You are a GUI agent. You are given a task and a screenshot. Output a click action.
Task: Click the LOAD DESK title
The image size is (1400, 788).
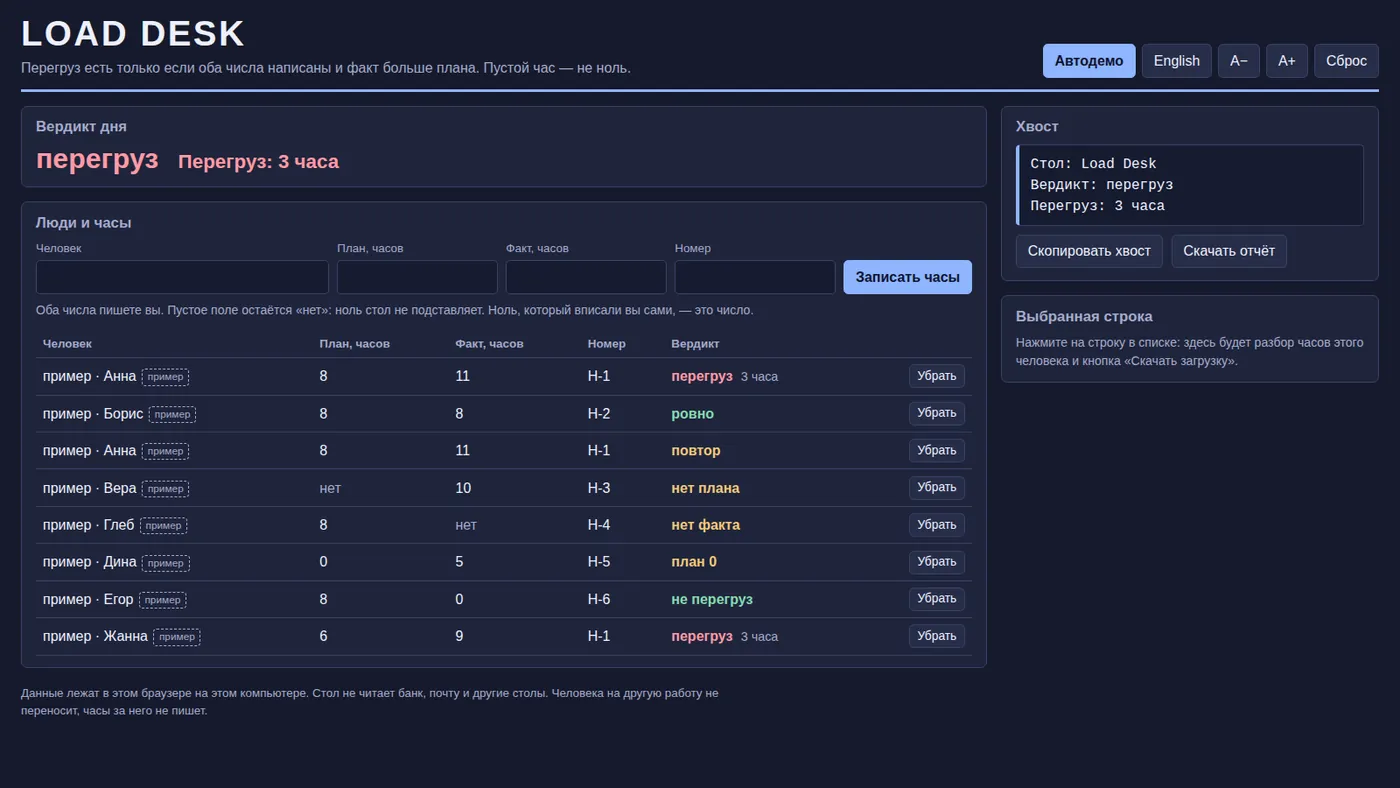pos(133,34)
